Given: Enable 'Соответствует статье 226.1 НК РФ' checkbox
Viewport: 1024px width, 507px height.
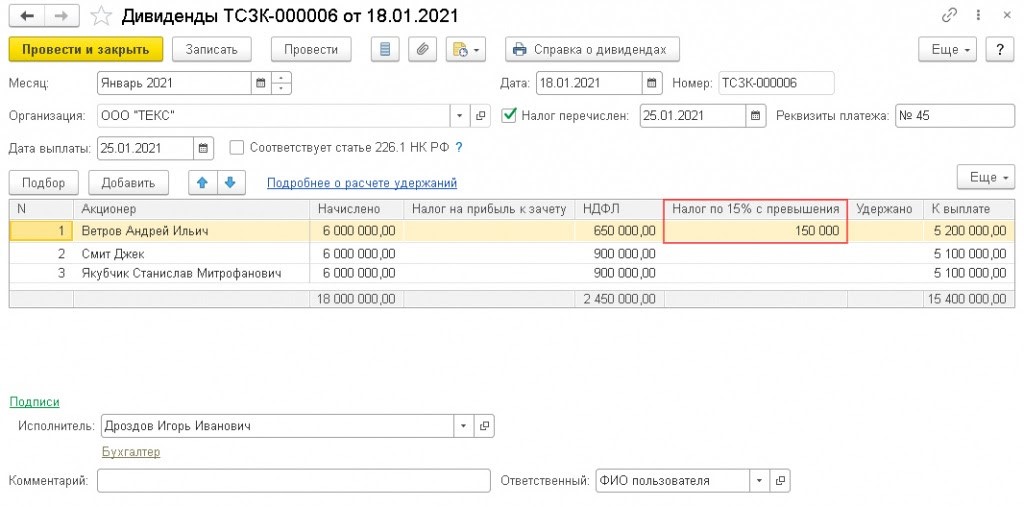Looking at the screenshot, I should (237, 149).
